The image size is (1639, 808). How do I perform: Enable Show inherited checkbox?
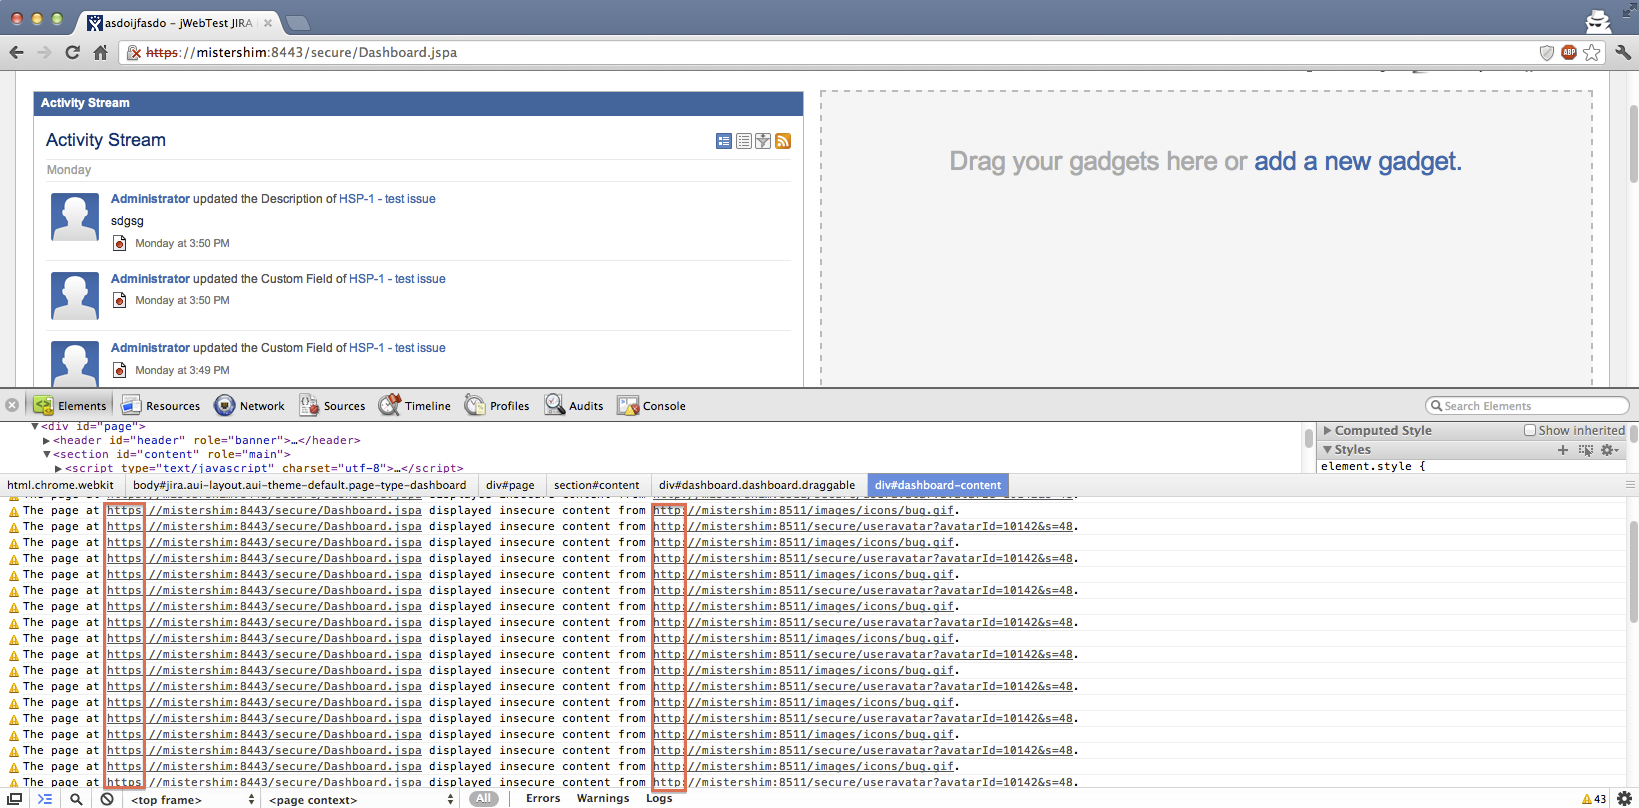(1530, 430)
